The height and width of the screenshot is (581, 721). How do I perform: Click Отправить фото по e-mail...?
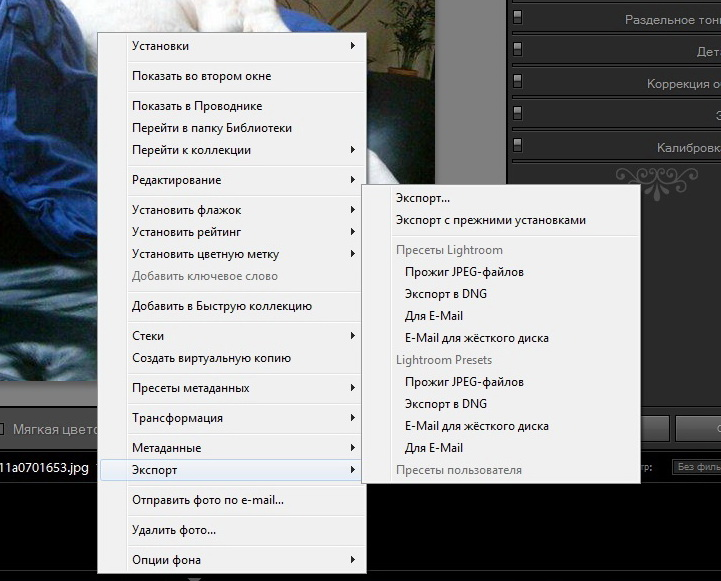[208, 500]
